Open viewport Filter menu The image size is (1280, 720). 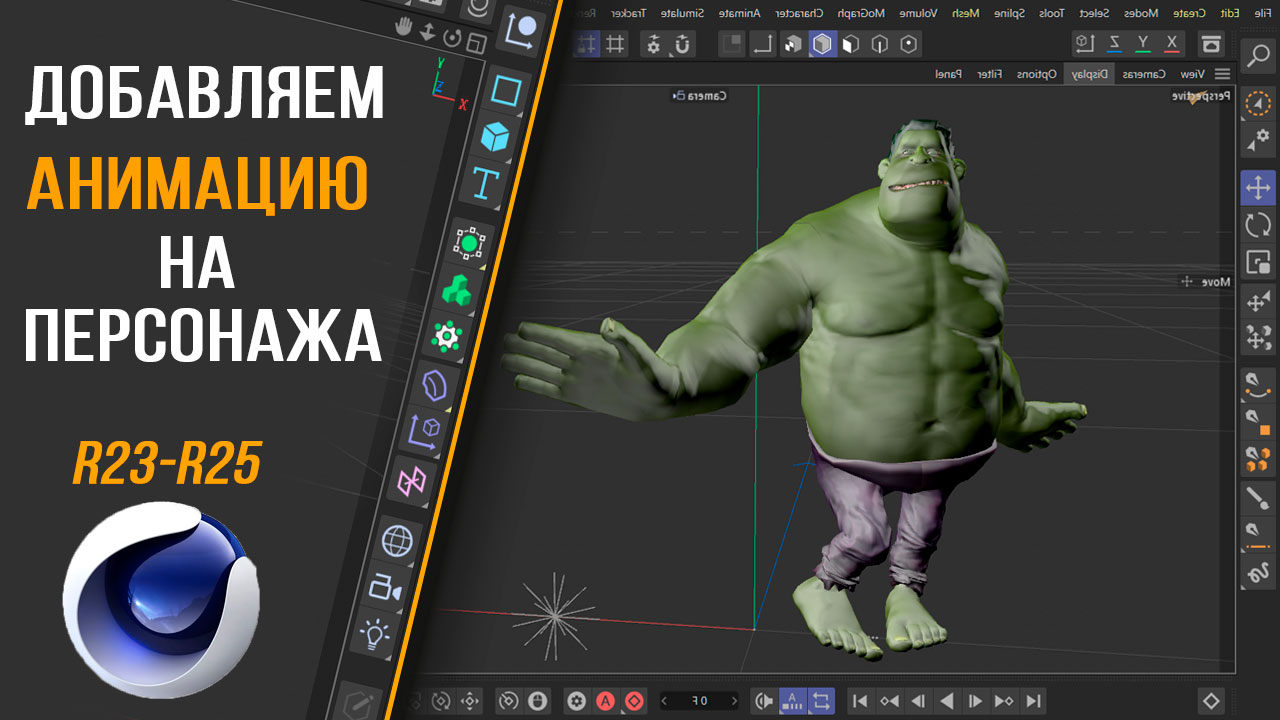[x=990, y=74]
